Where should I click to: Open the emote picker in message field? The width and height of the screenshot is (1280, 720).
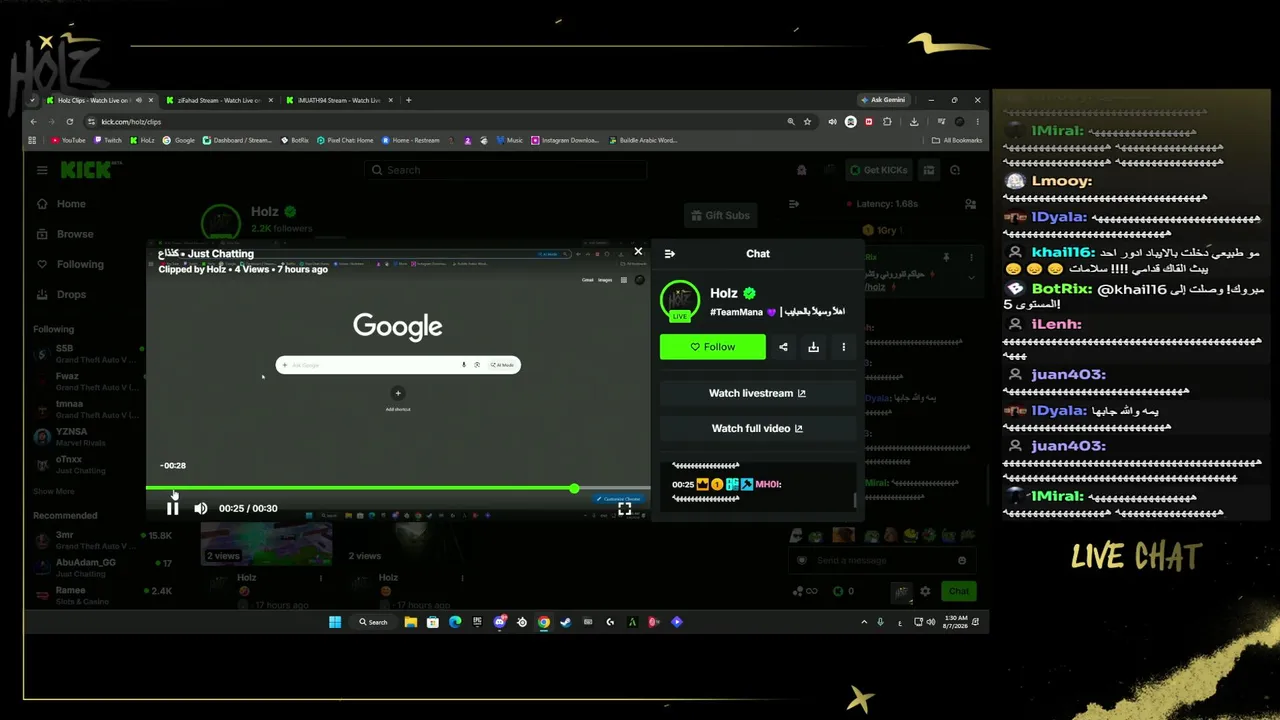(x=962, y=561)
